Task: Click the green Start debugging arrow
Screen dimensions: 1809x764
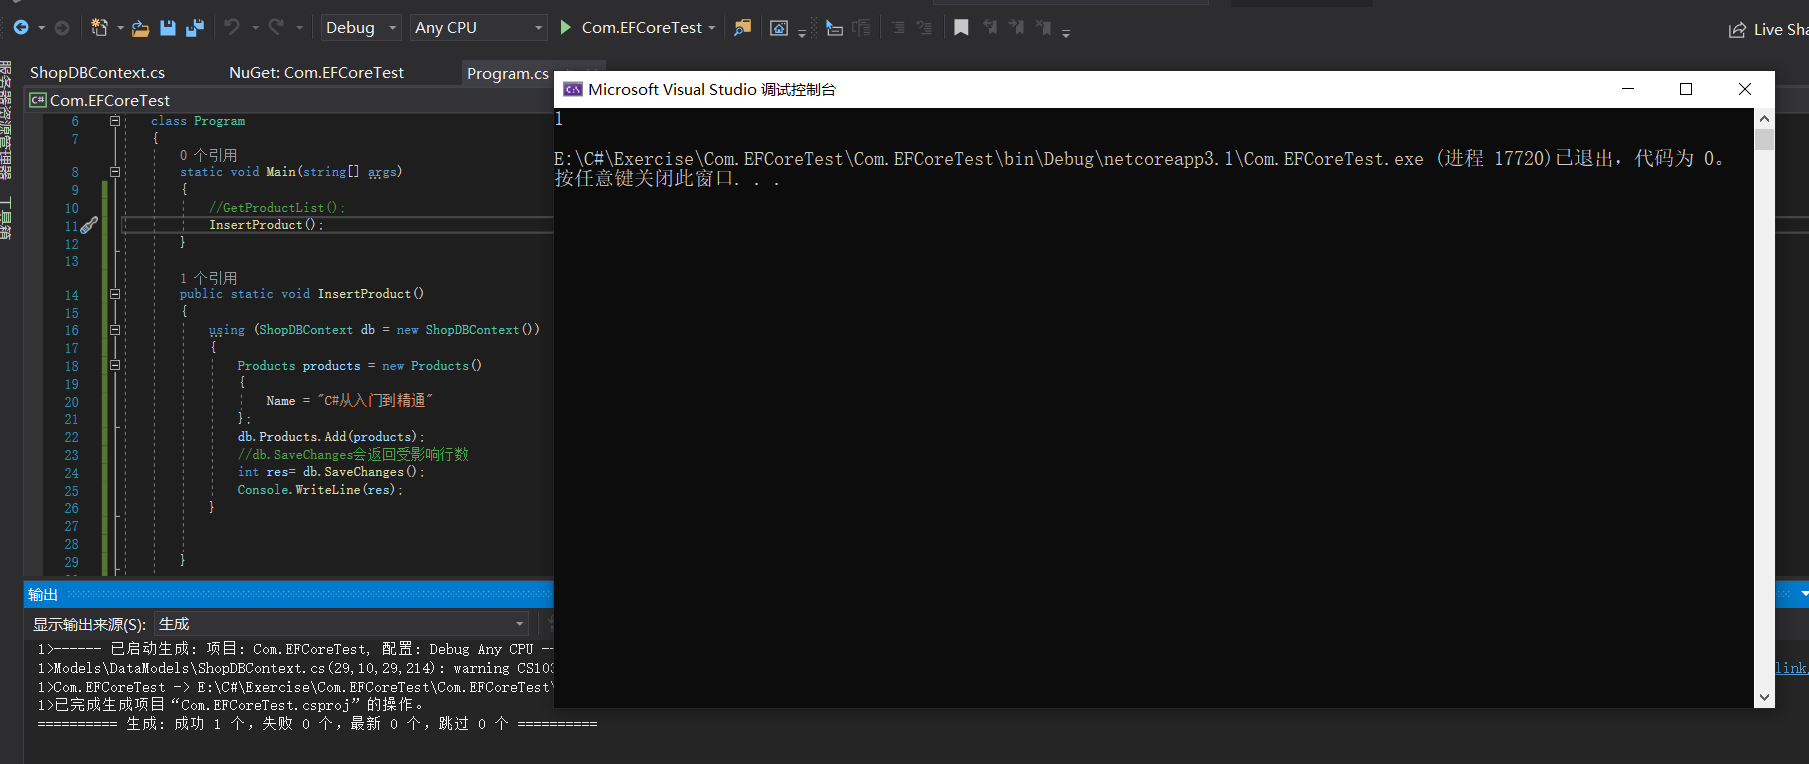Action: click(566, 28)
